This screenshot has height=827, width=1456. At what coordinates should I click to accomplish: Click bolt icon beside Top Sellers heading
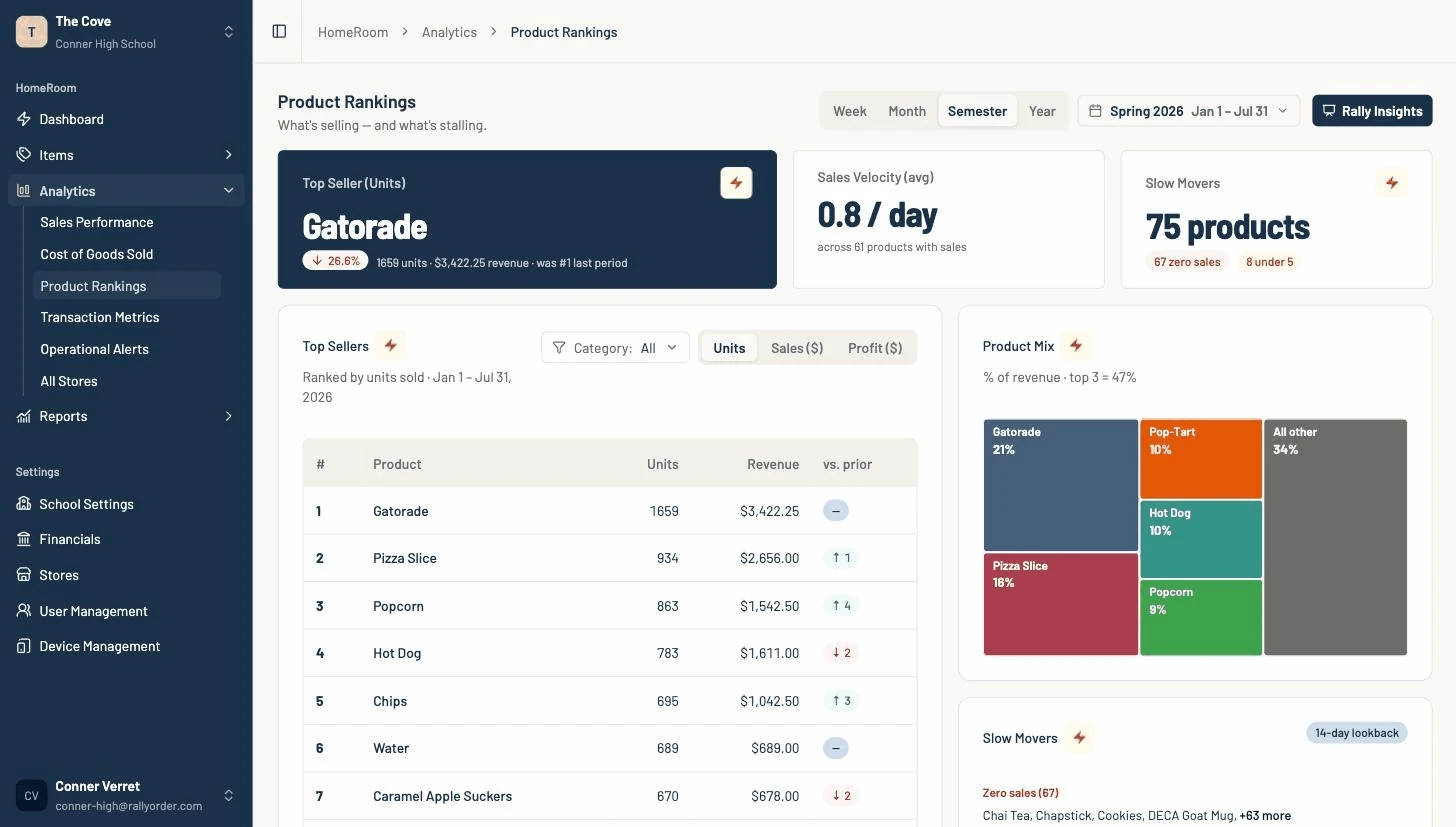click(x=391, y=346)
